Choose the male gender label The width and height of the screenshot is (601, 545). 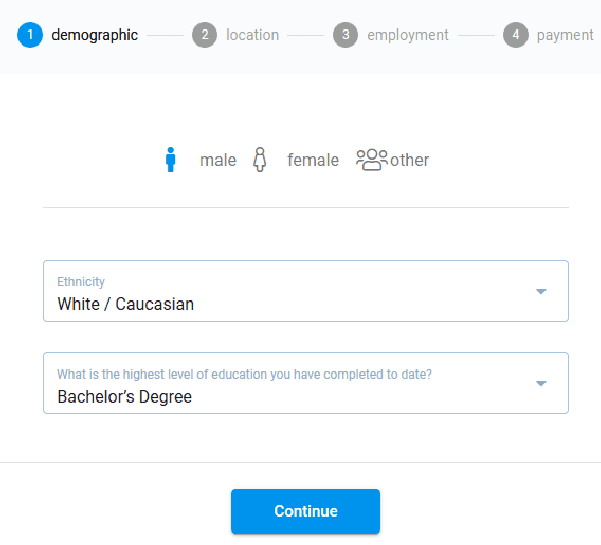(218, 160)
